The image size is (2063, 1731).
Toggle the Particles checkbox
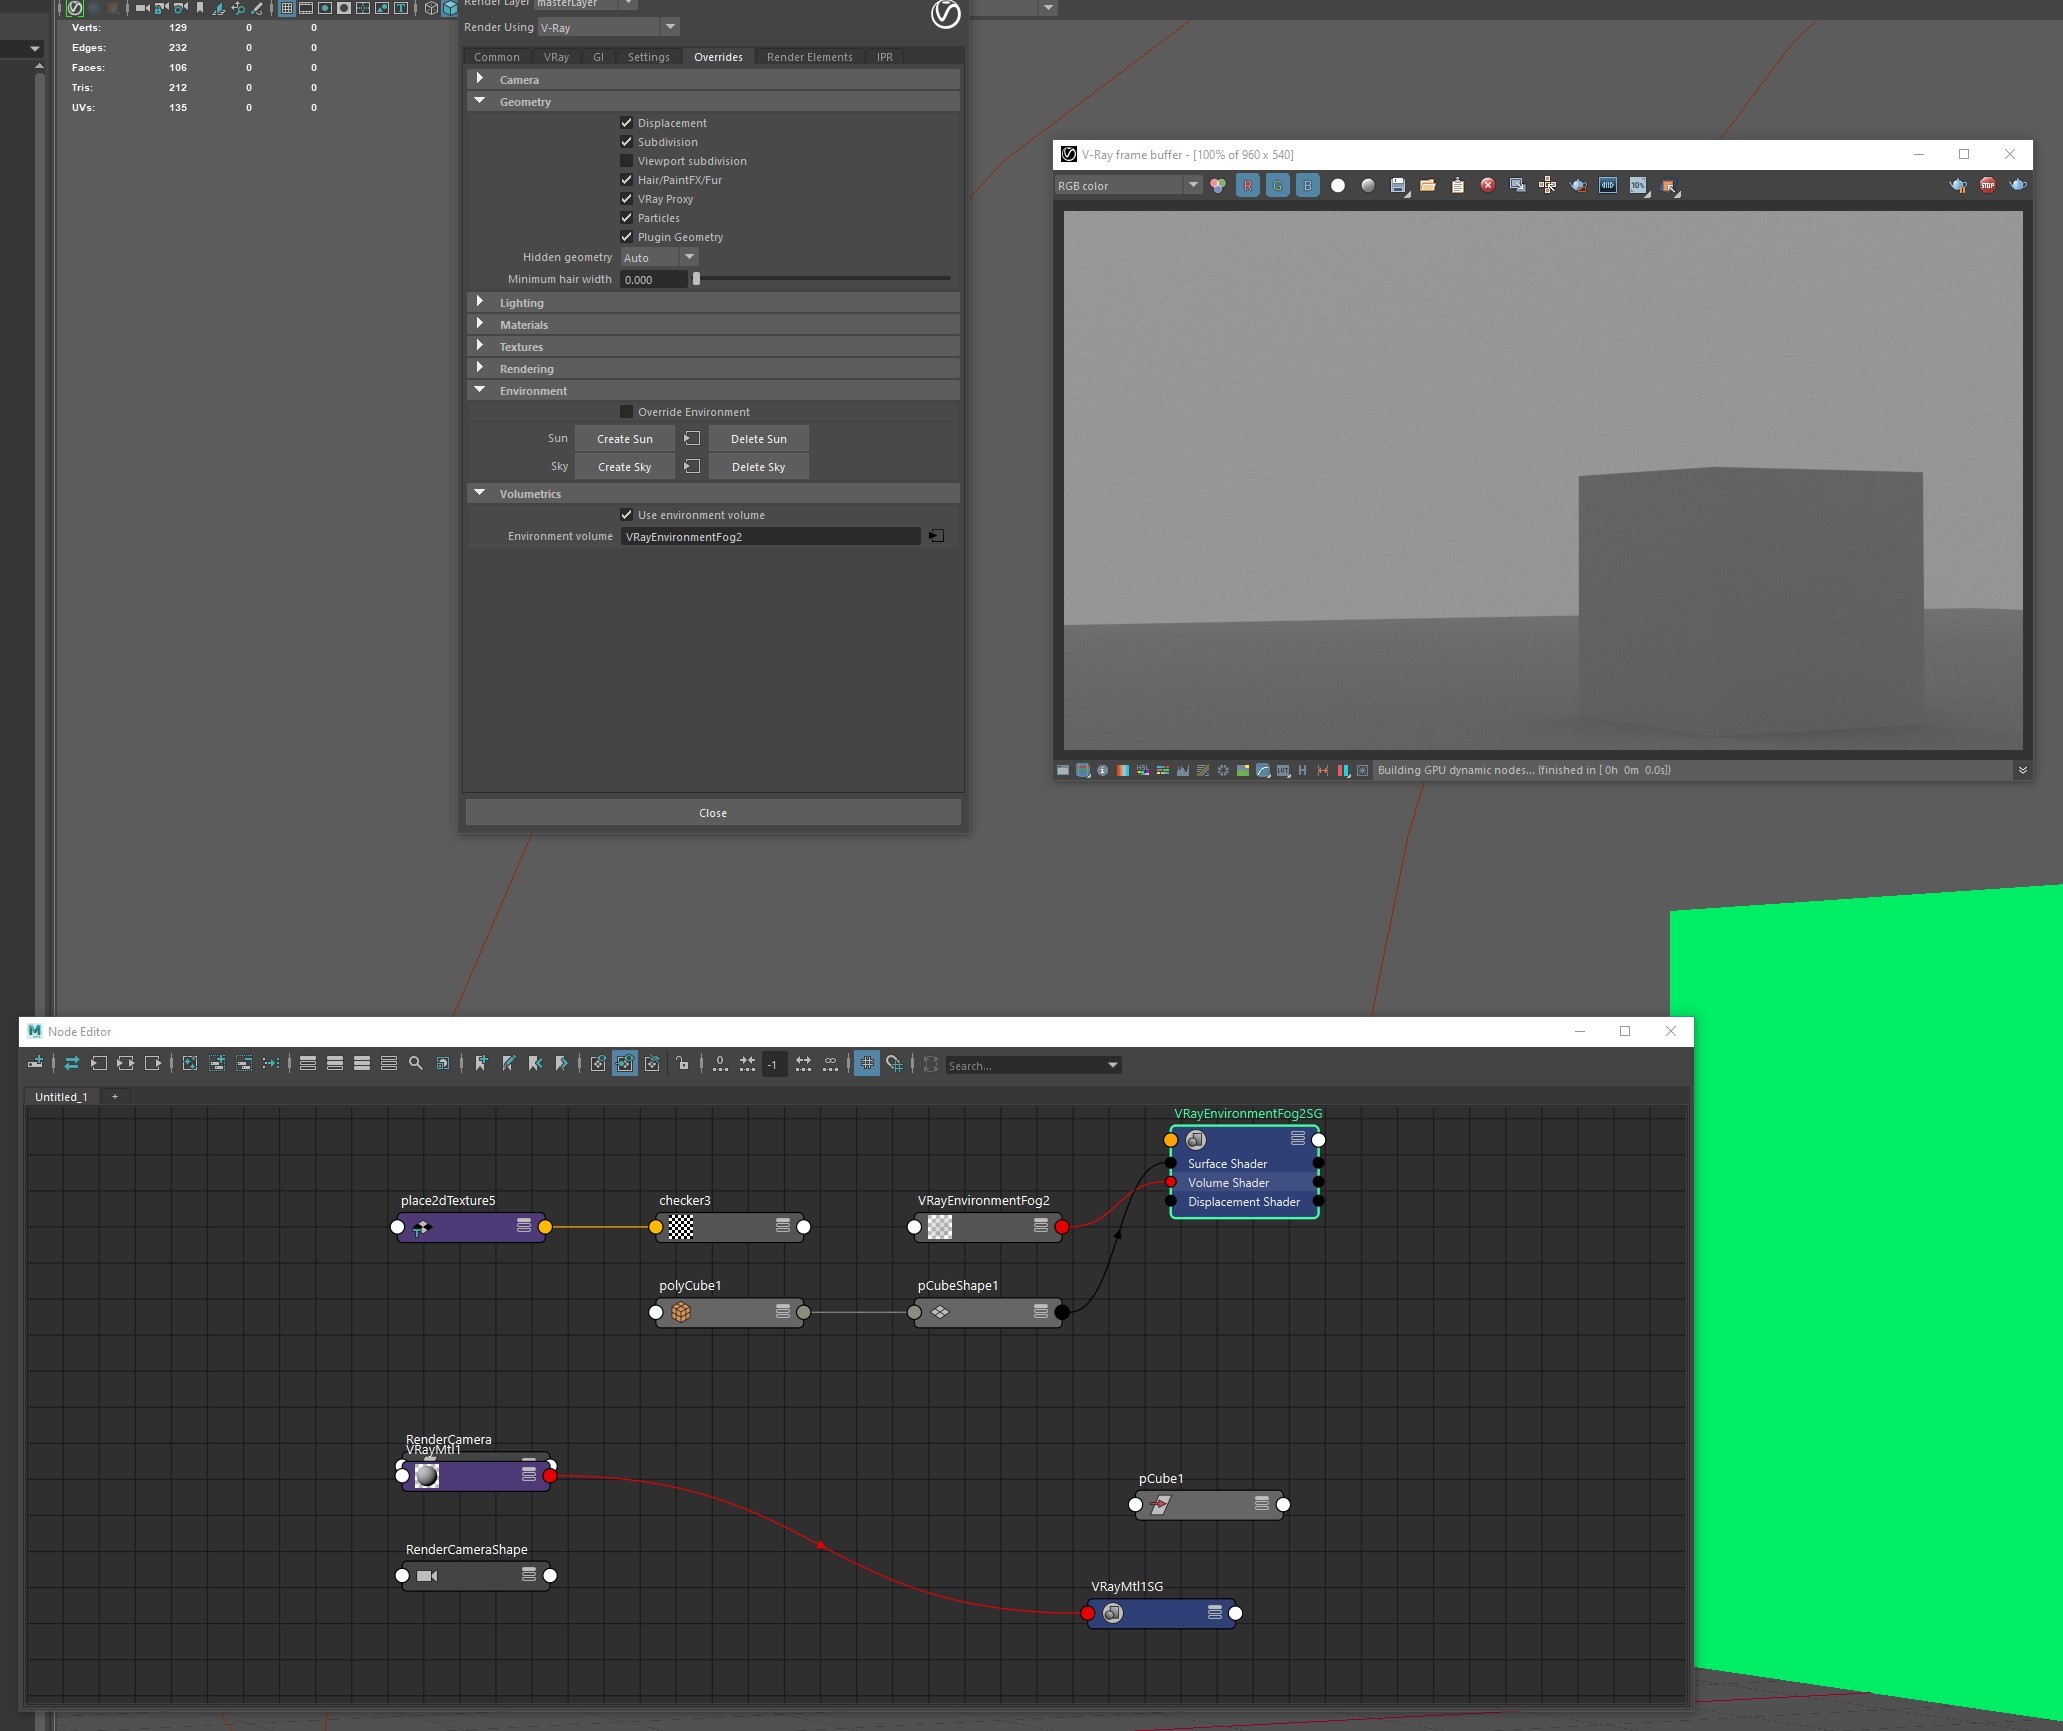coord(626,217)
